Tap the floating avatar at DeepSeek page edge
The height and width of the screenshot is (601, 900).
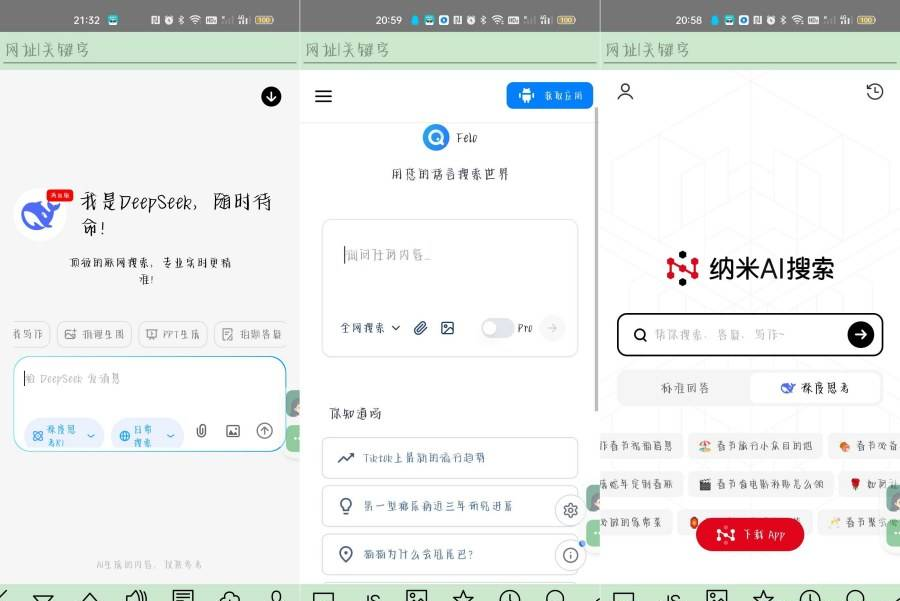coord(293,404)
